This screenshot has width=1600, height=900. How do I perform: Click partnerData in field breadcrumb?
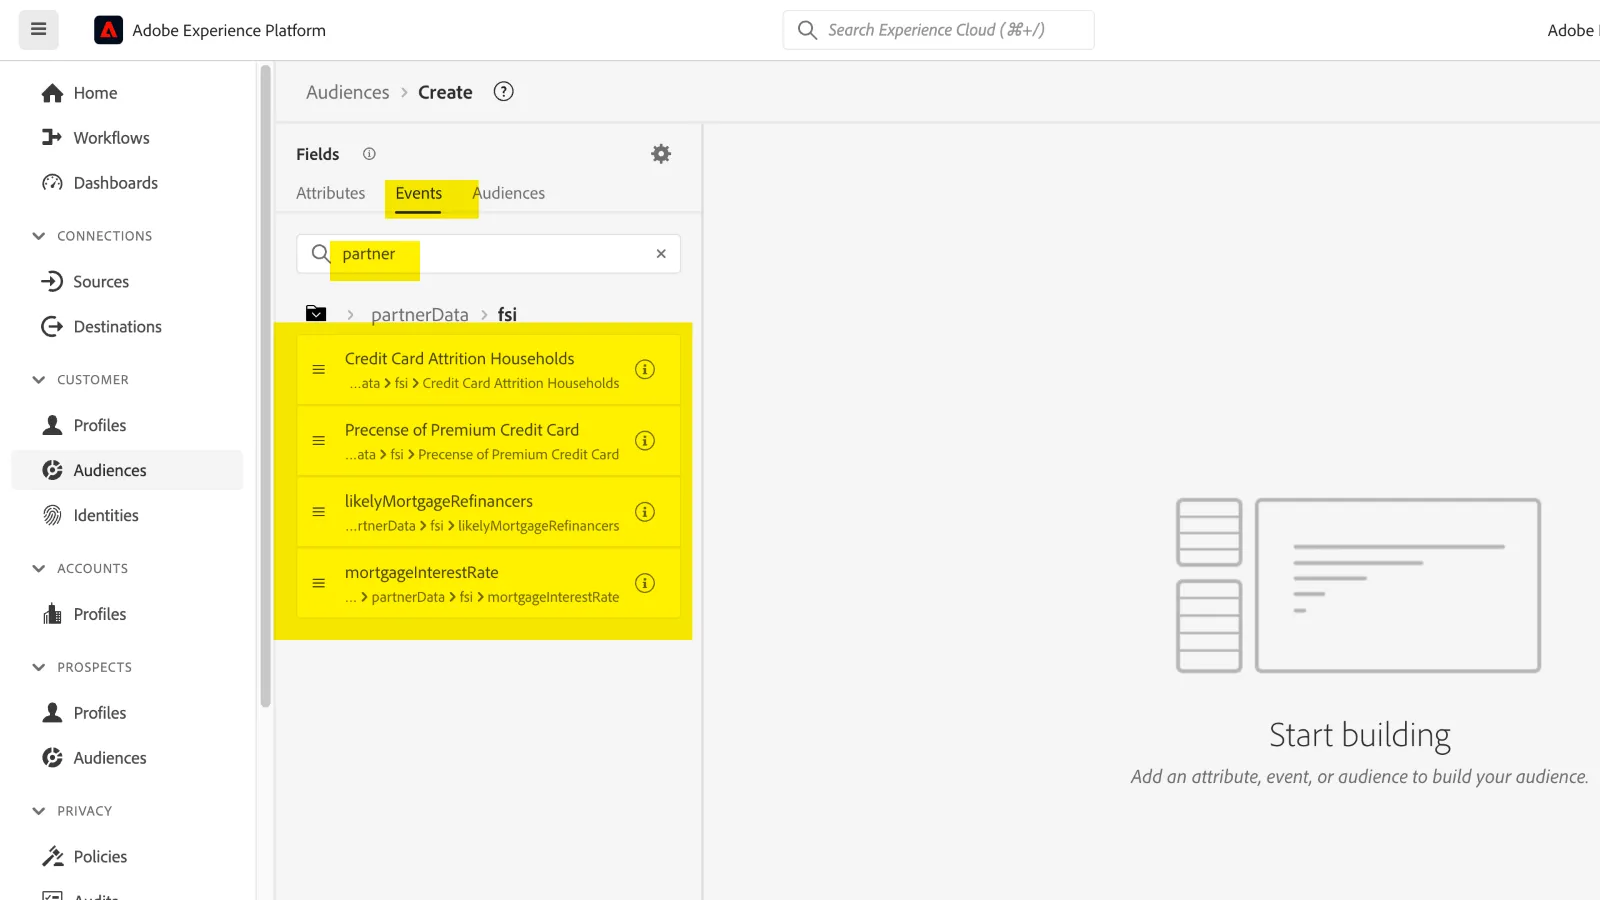pyautogui.click(x=420, y=315)
